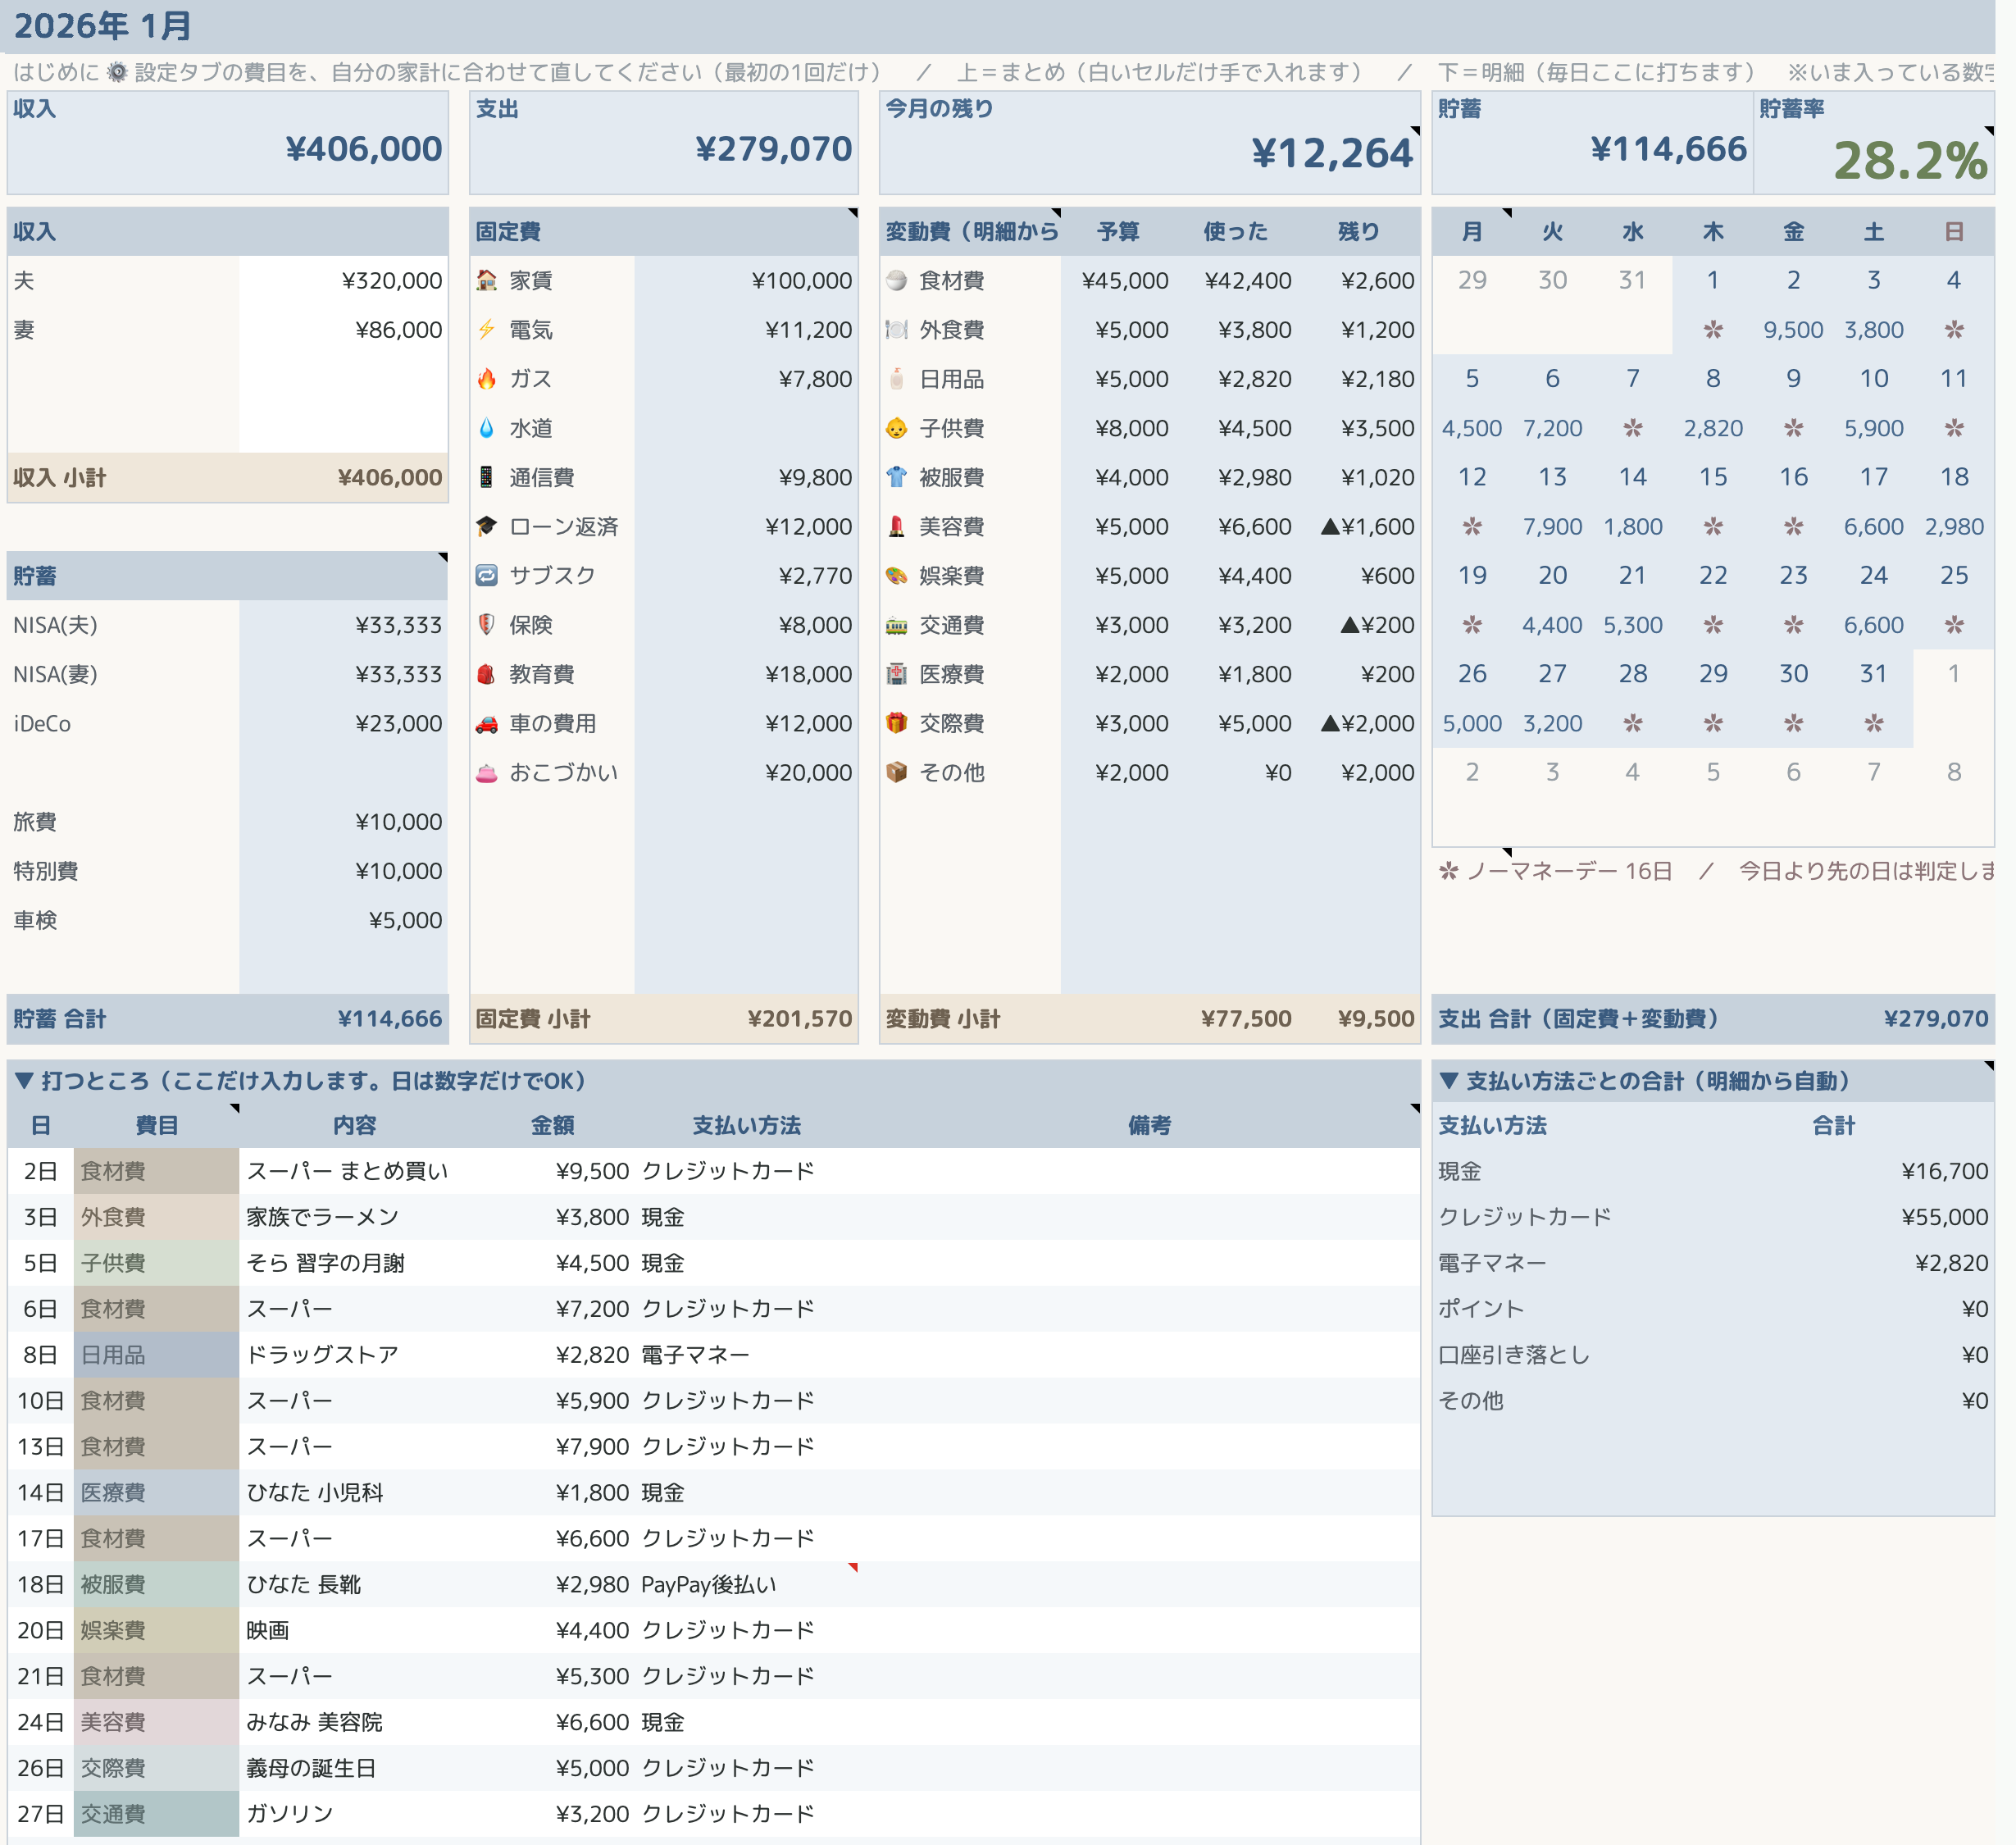The width and height of the screenshot is (2016, 1845).
Task: Click the flame icon beside ガス
Action: pyautogui.click(x=486, y=378)
